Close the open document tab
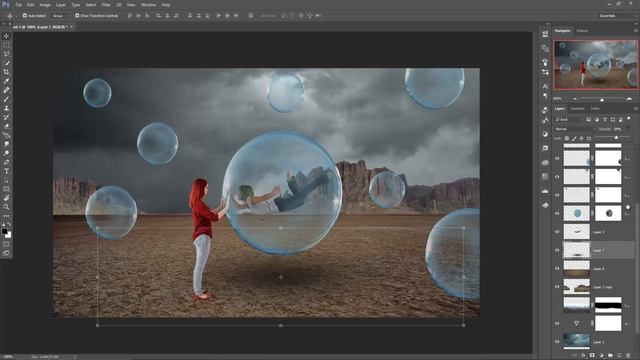Viewport: 640px width, 360px height. pyautogui.click(x=71, y=27)
